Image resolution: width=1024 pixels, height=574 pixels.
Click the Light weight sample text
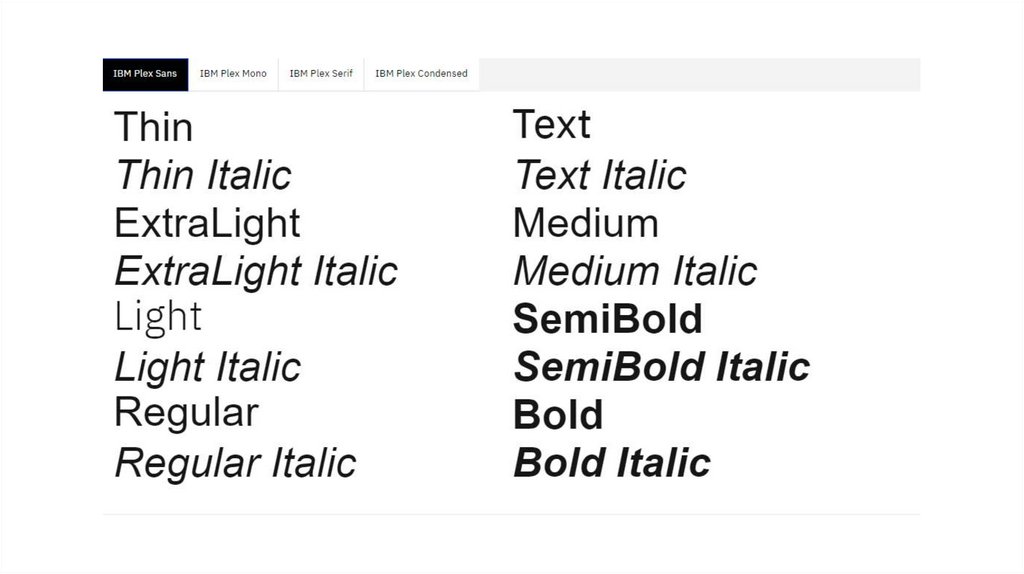coord(158,318)
